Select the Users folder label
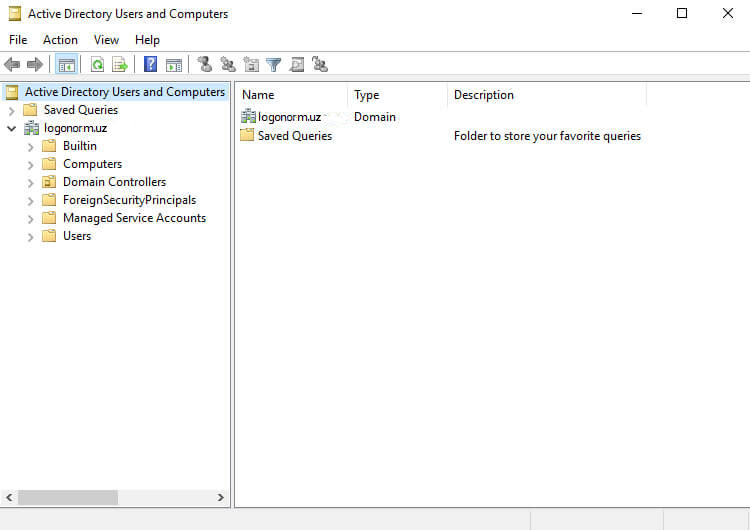Image resolution: width=750 pixels, height=530 pixels. coord(77,236)
